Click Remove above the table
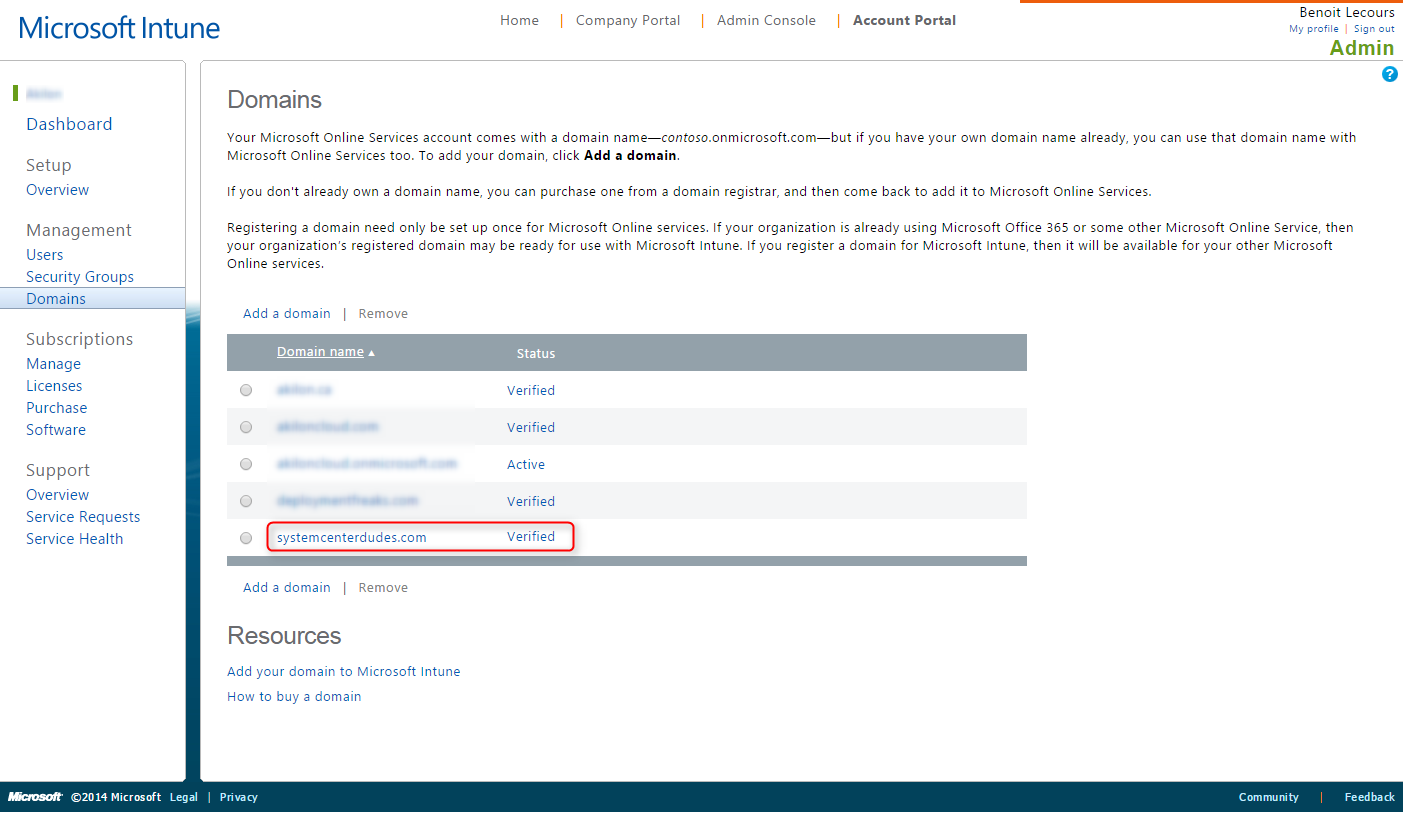Screen dimensions: 1403x813 click(x=383, y=314)
